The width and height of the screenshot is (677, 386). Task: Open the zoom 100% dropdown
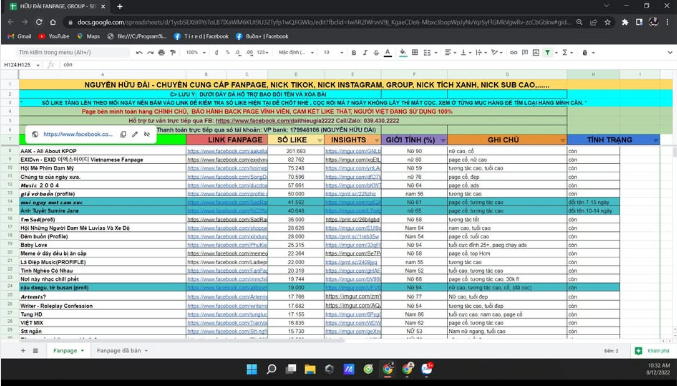click(195, 52)
